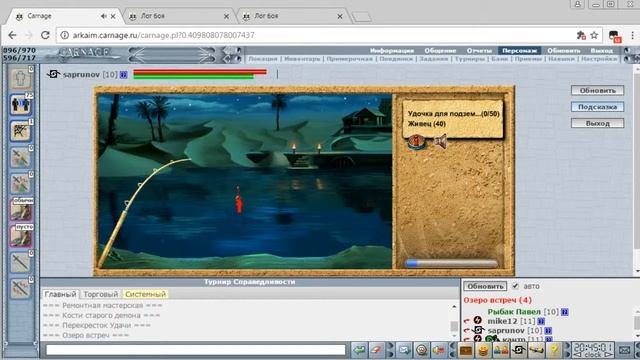Click the fishing bait float icon

click(416, 142)
